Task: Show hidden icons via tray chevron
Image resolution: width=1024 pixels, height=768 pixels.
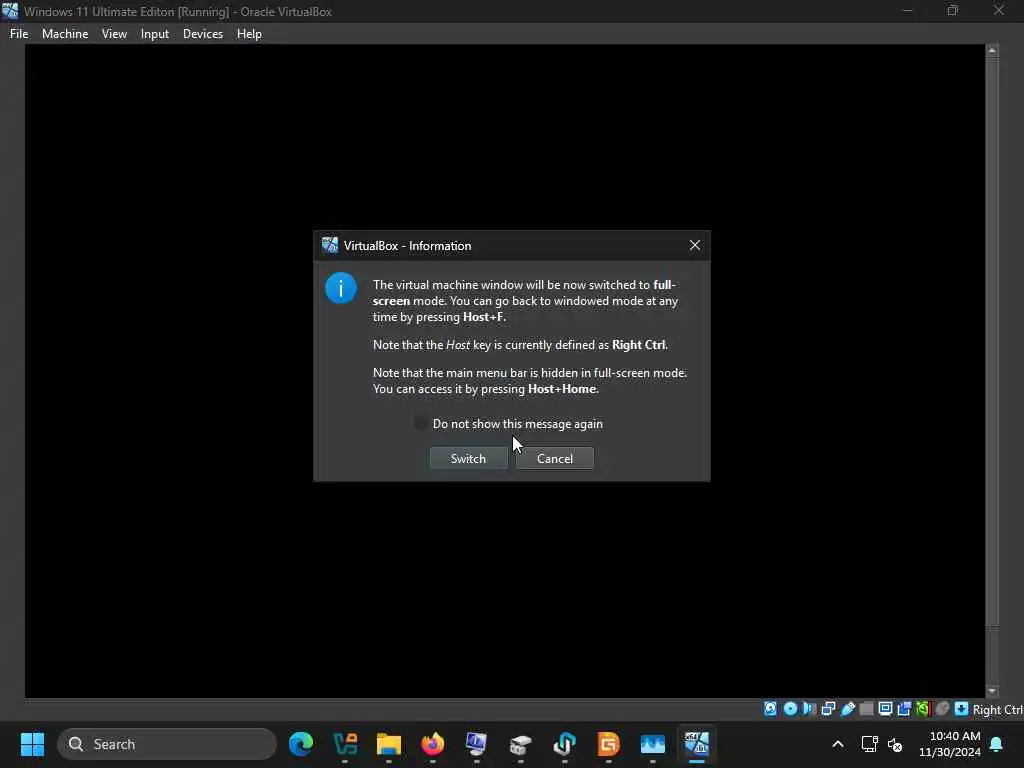Action: (838, 744)
